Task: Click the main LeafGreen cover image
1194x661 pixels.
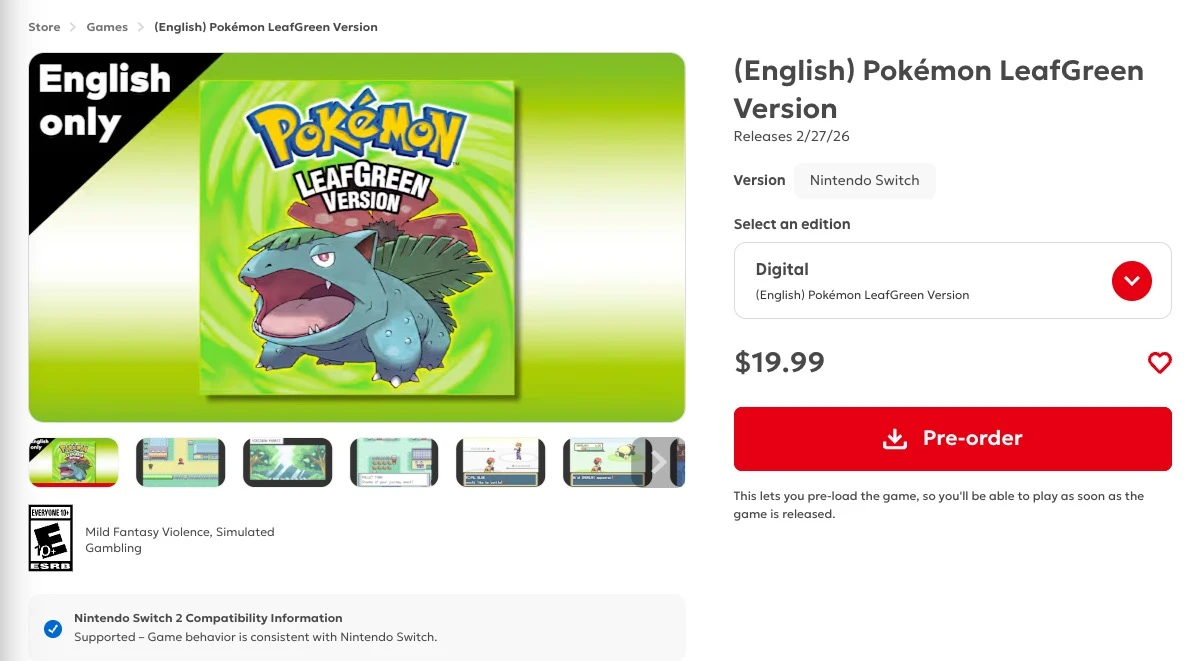Action: coord(357,237)
